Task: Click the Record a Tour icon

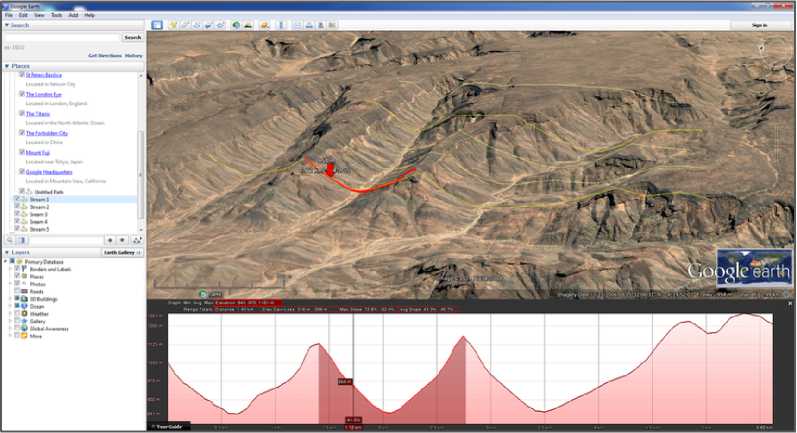Action: 220,25
